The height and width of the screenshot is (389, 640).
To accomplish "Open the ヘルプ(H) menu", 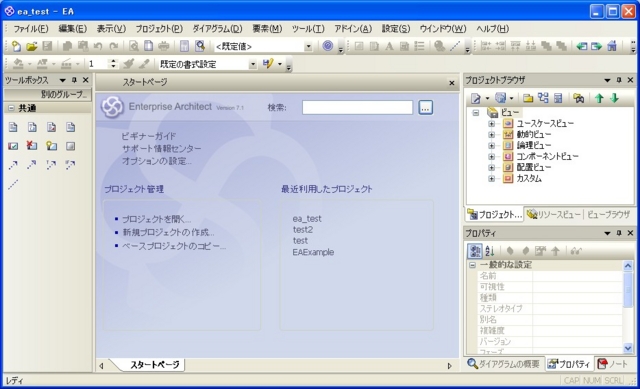I will pyautogui.click(x=492, y=29).
